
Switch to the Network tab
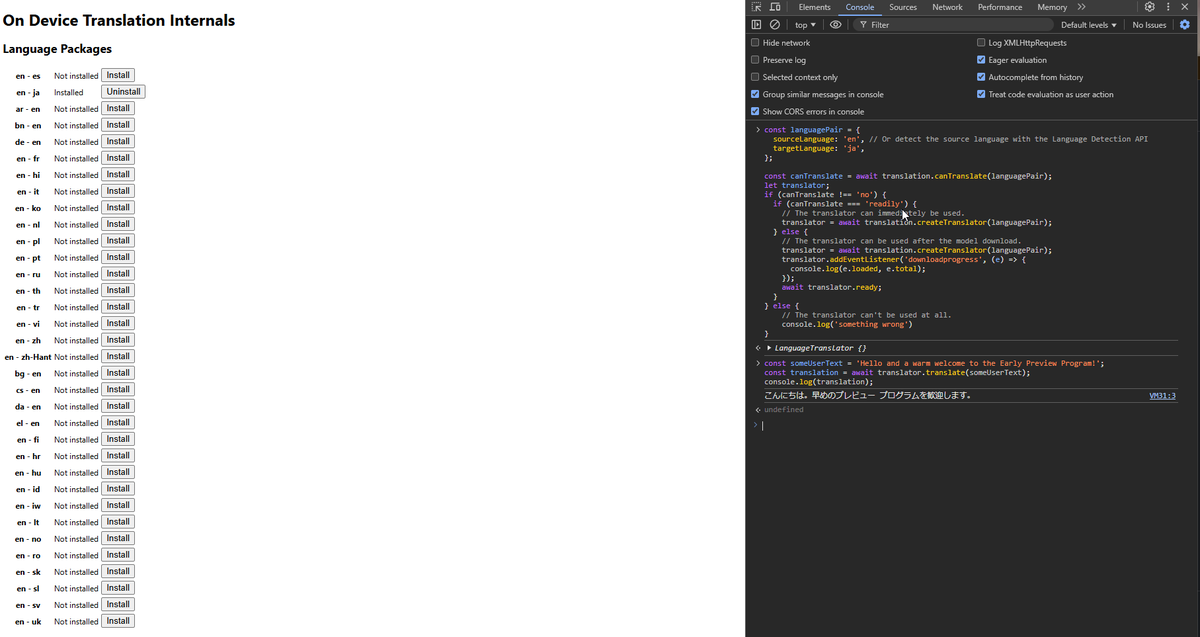pyautogui.click(x=947, y=6)
